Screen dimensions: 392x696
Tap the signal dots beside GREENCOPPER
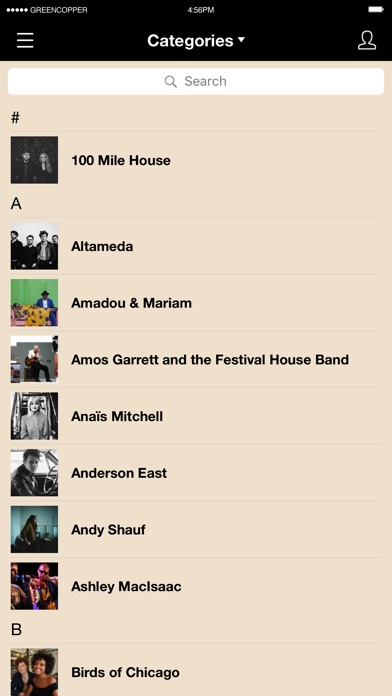pyautogui.click(x=17, y=10)
